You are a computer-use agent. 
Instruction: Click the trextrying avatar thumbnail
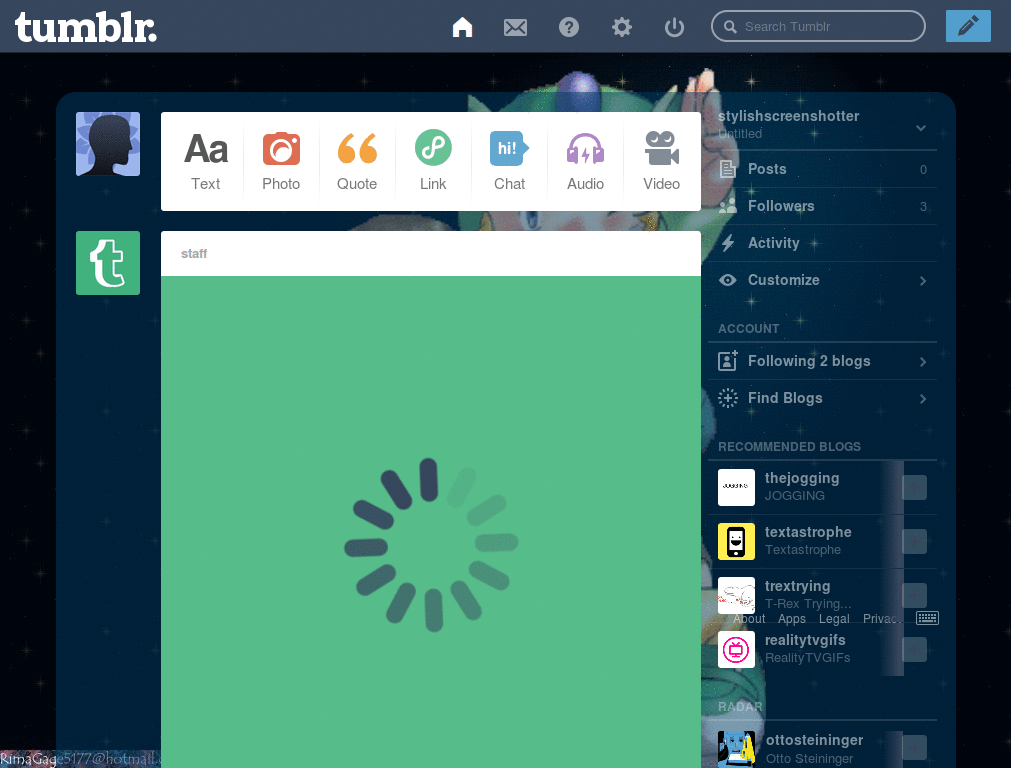click(x=736, y=595)
